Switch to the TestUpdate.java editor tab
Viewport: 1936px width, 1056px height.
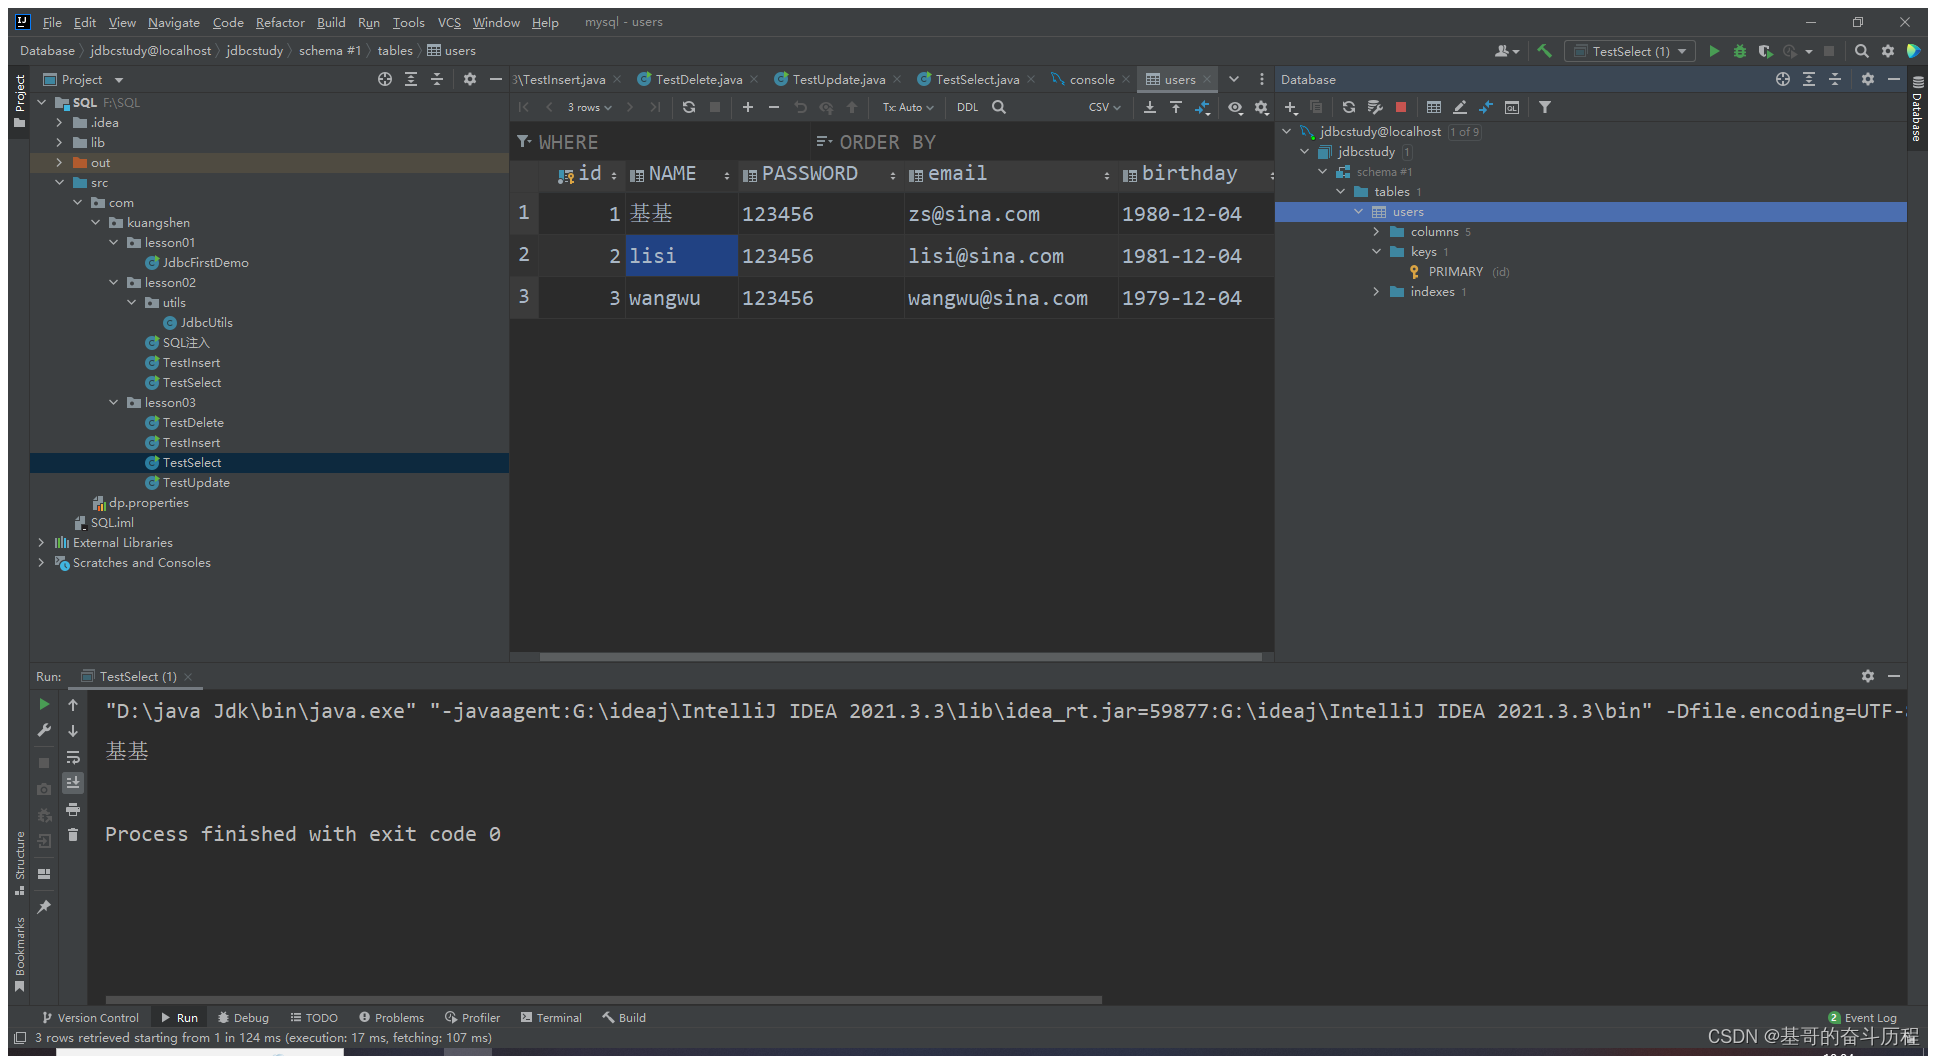point(838,79)
